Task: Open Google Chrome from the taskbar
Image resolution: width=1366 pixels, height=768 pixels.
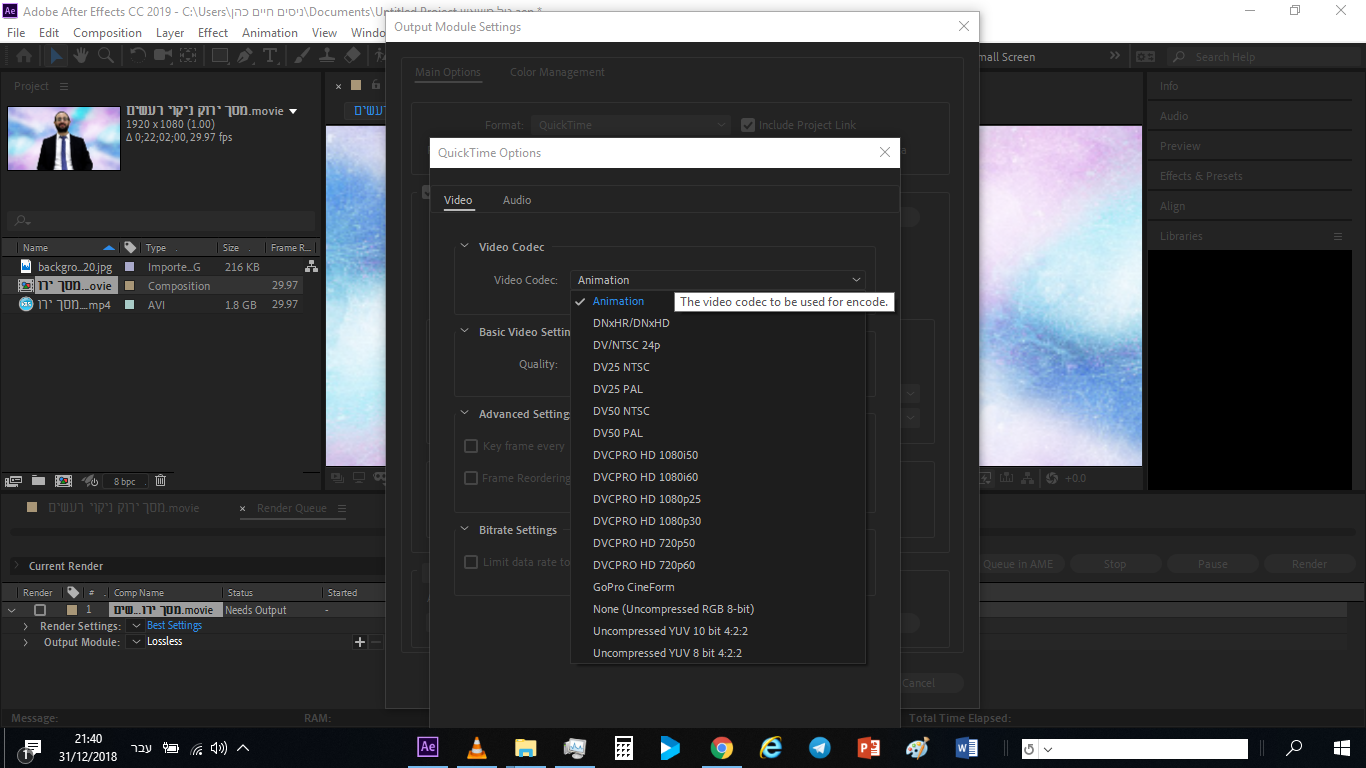Action: click(x=721, y=748)
